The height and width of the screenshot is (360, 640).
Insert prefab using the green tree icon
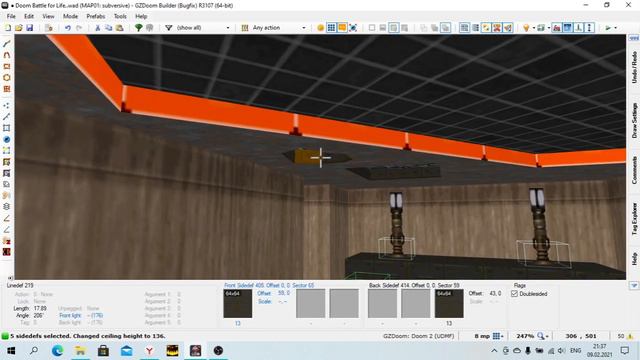[139, 28]
